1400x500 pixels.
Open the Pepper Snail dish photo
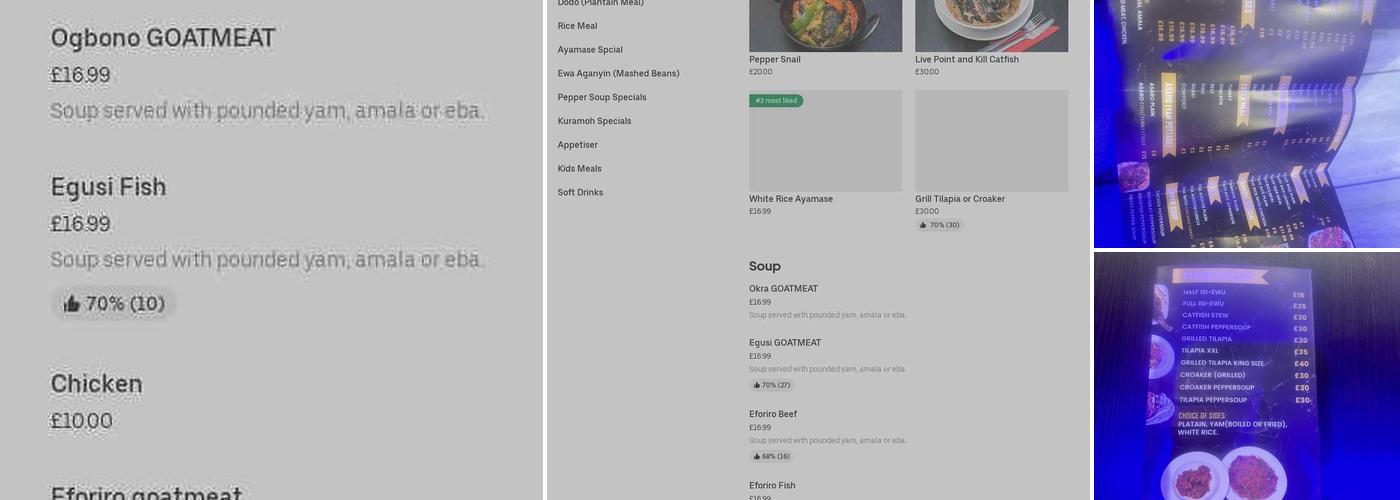825,25
